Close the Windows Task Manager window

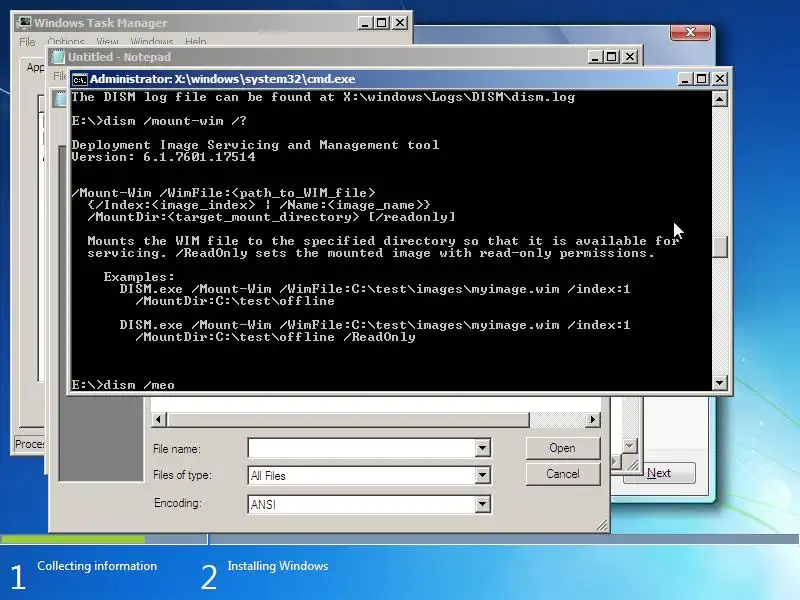point(400,23)
